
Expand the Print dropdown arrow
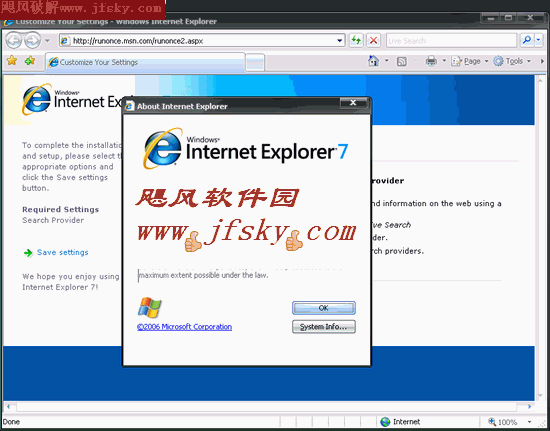444,61
